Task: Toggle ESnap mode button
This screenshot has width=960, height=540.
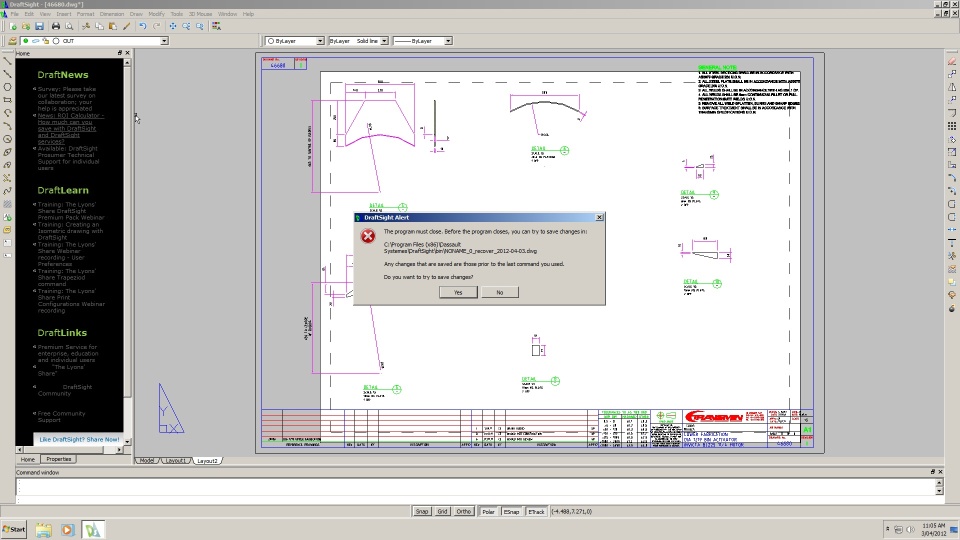Action: [511, 512]
